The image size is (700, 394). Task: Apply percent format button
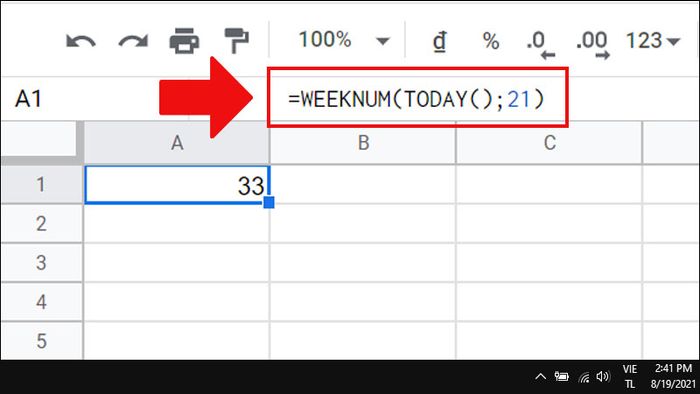click(x=491, y=41)
